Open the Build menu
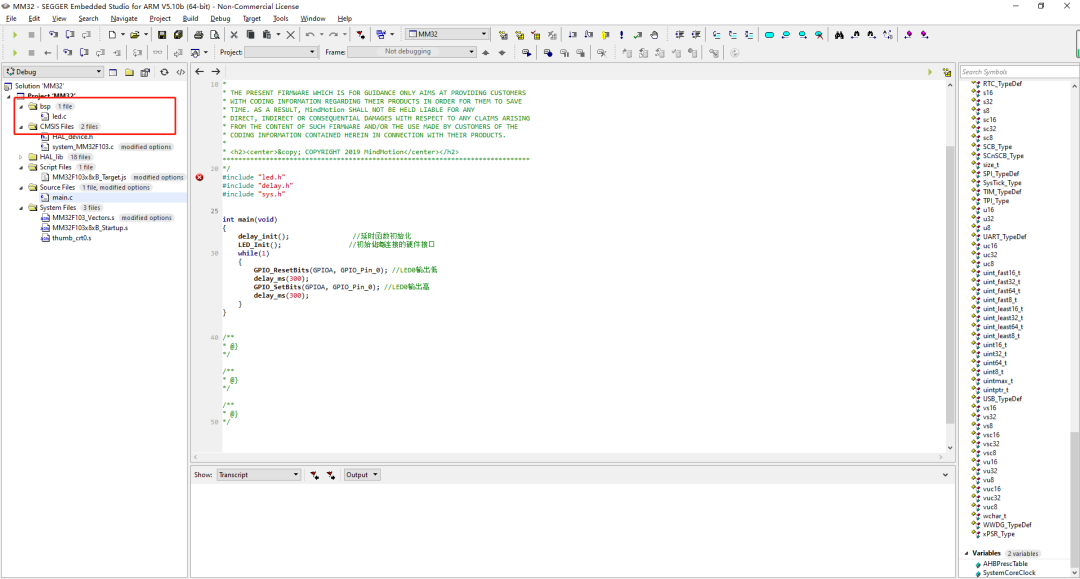This screenshot has width=1080, height=579. [190, 19]
